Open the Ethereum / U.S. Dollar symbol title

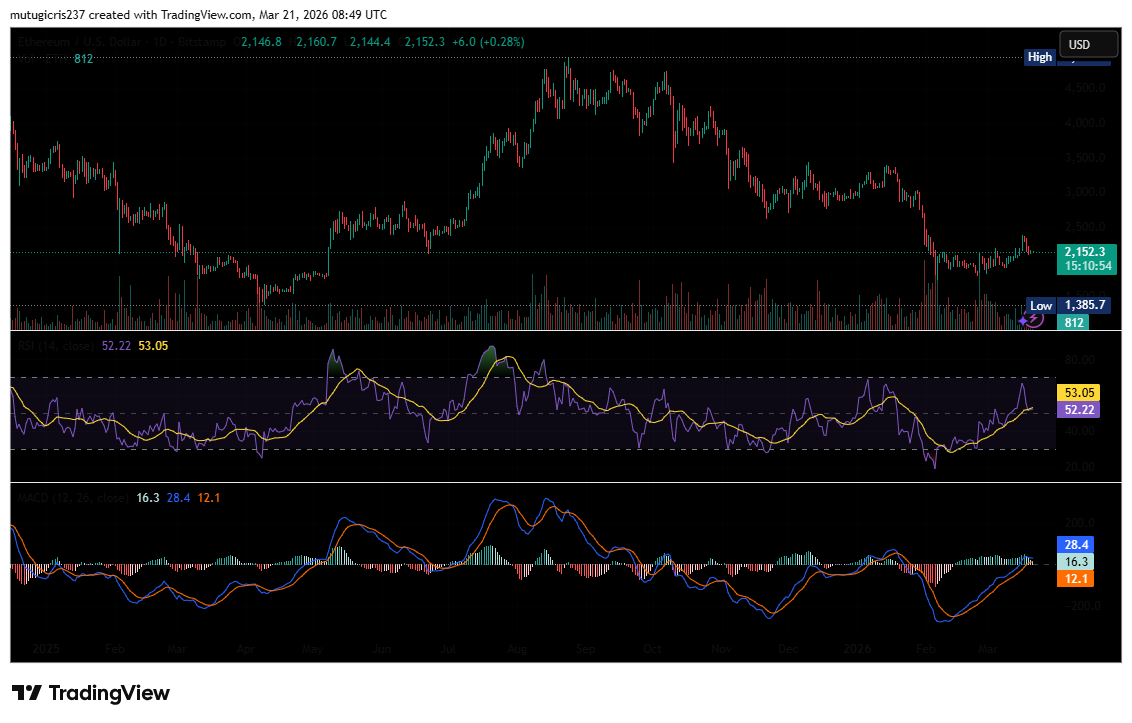coord(121,42)
